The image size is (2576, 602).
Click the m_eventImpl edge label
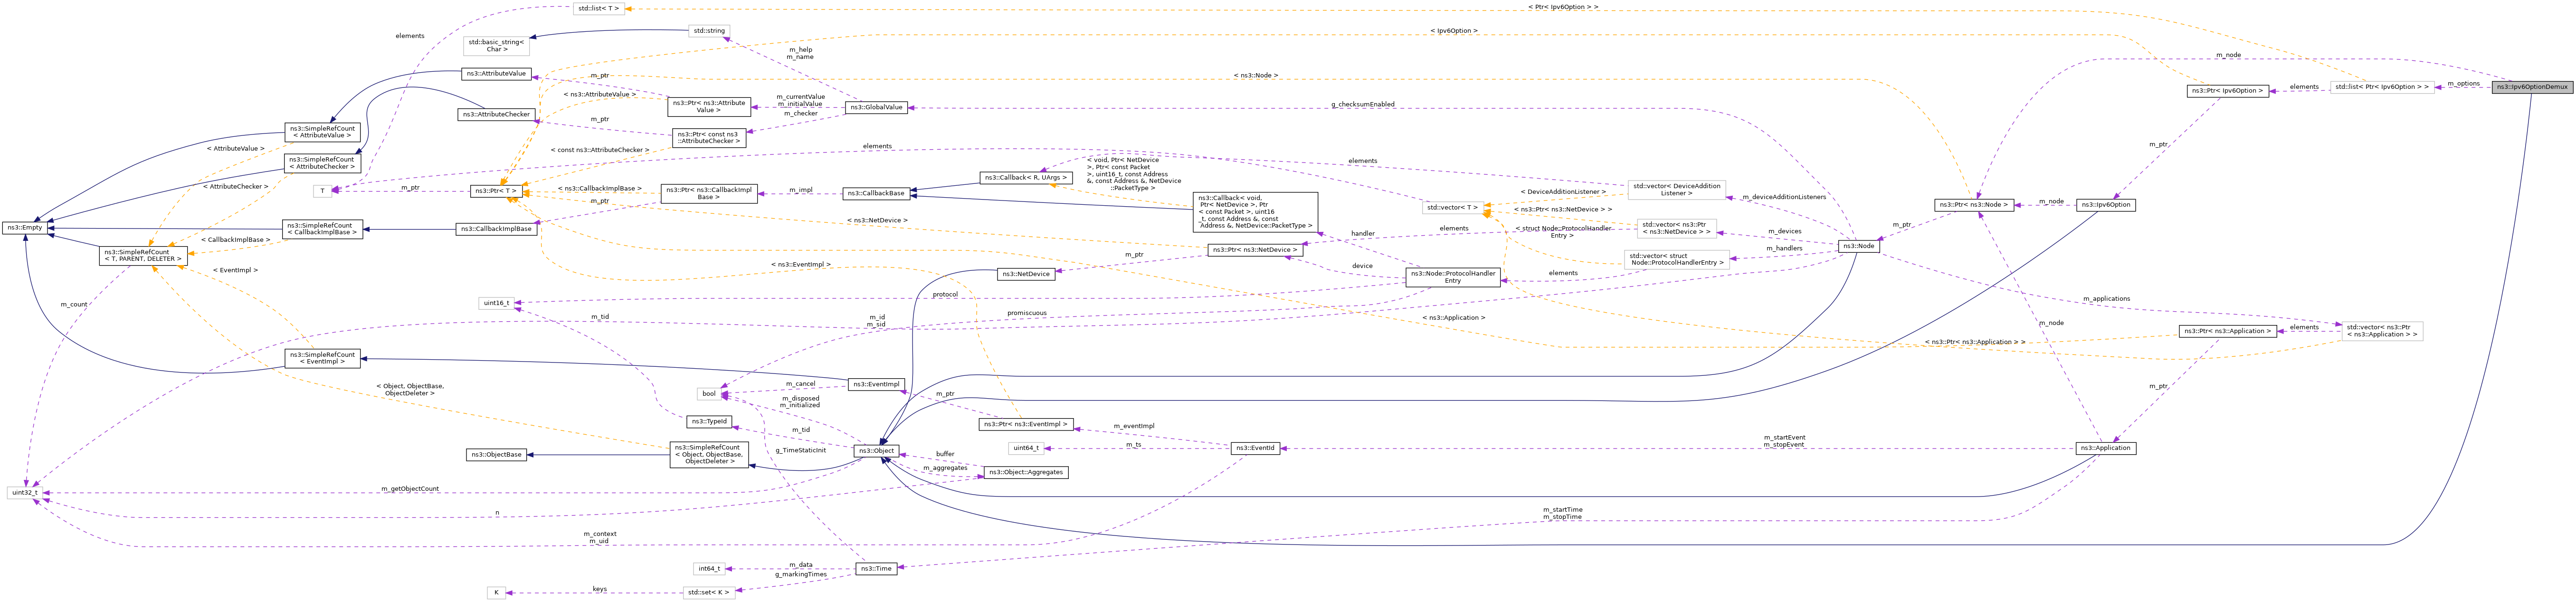coord(1134,426)
